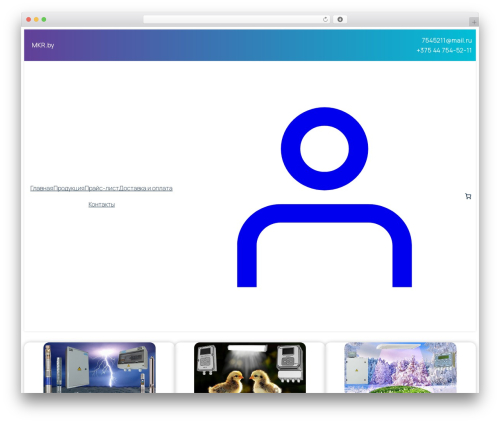Viewport: 500px width, 423px height.
Task: Open the lightning and pump control thumbnail
Action: click(99, 367)
